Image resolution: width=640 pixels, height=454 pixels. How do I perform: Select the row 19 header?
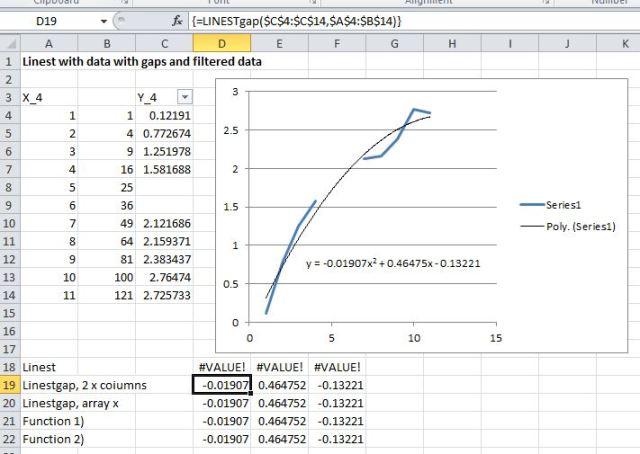9,385
